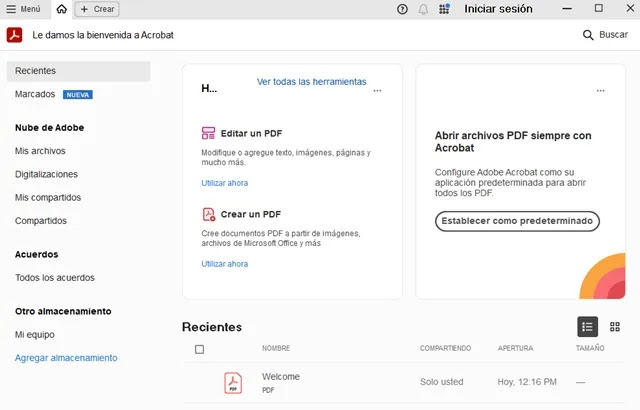Open the Welcome file name
The image size is (640, 410).
point(281,377)
